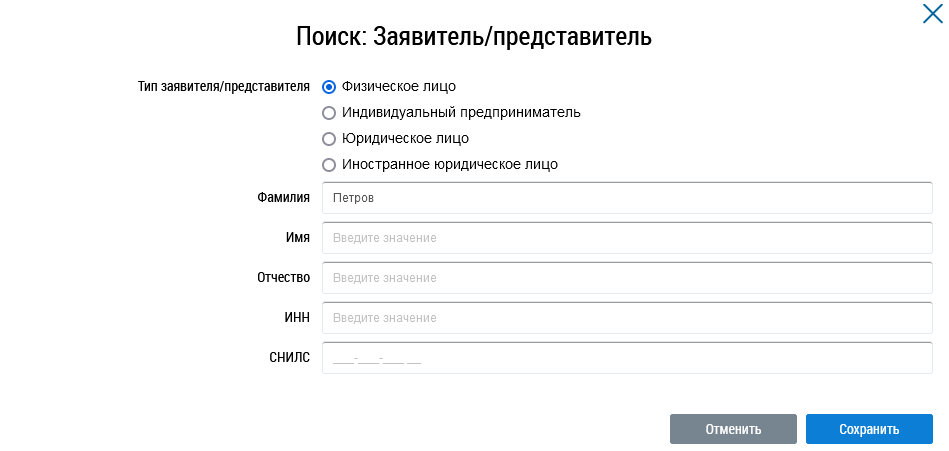Click the Отчество field label
This screenshot has height=451, width=949.
(x=283, y=277)
